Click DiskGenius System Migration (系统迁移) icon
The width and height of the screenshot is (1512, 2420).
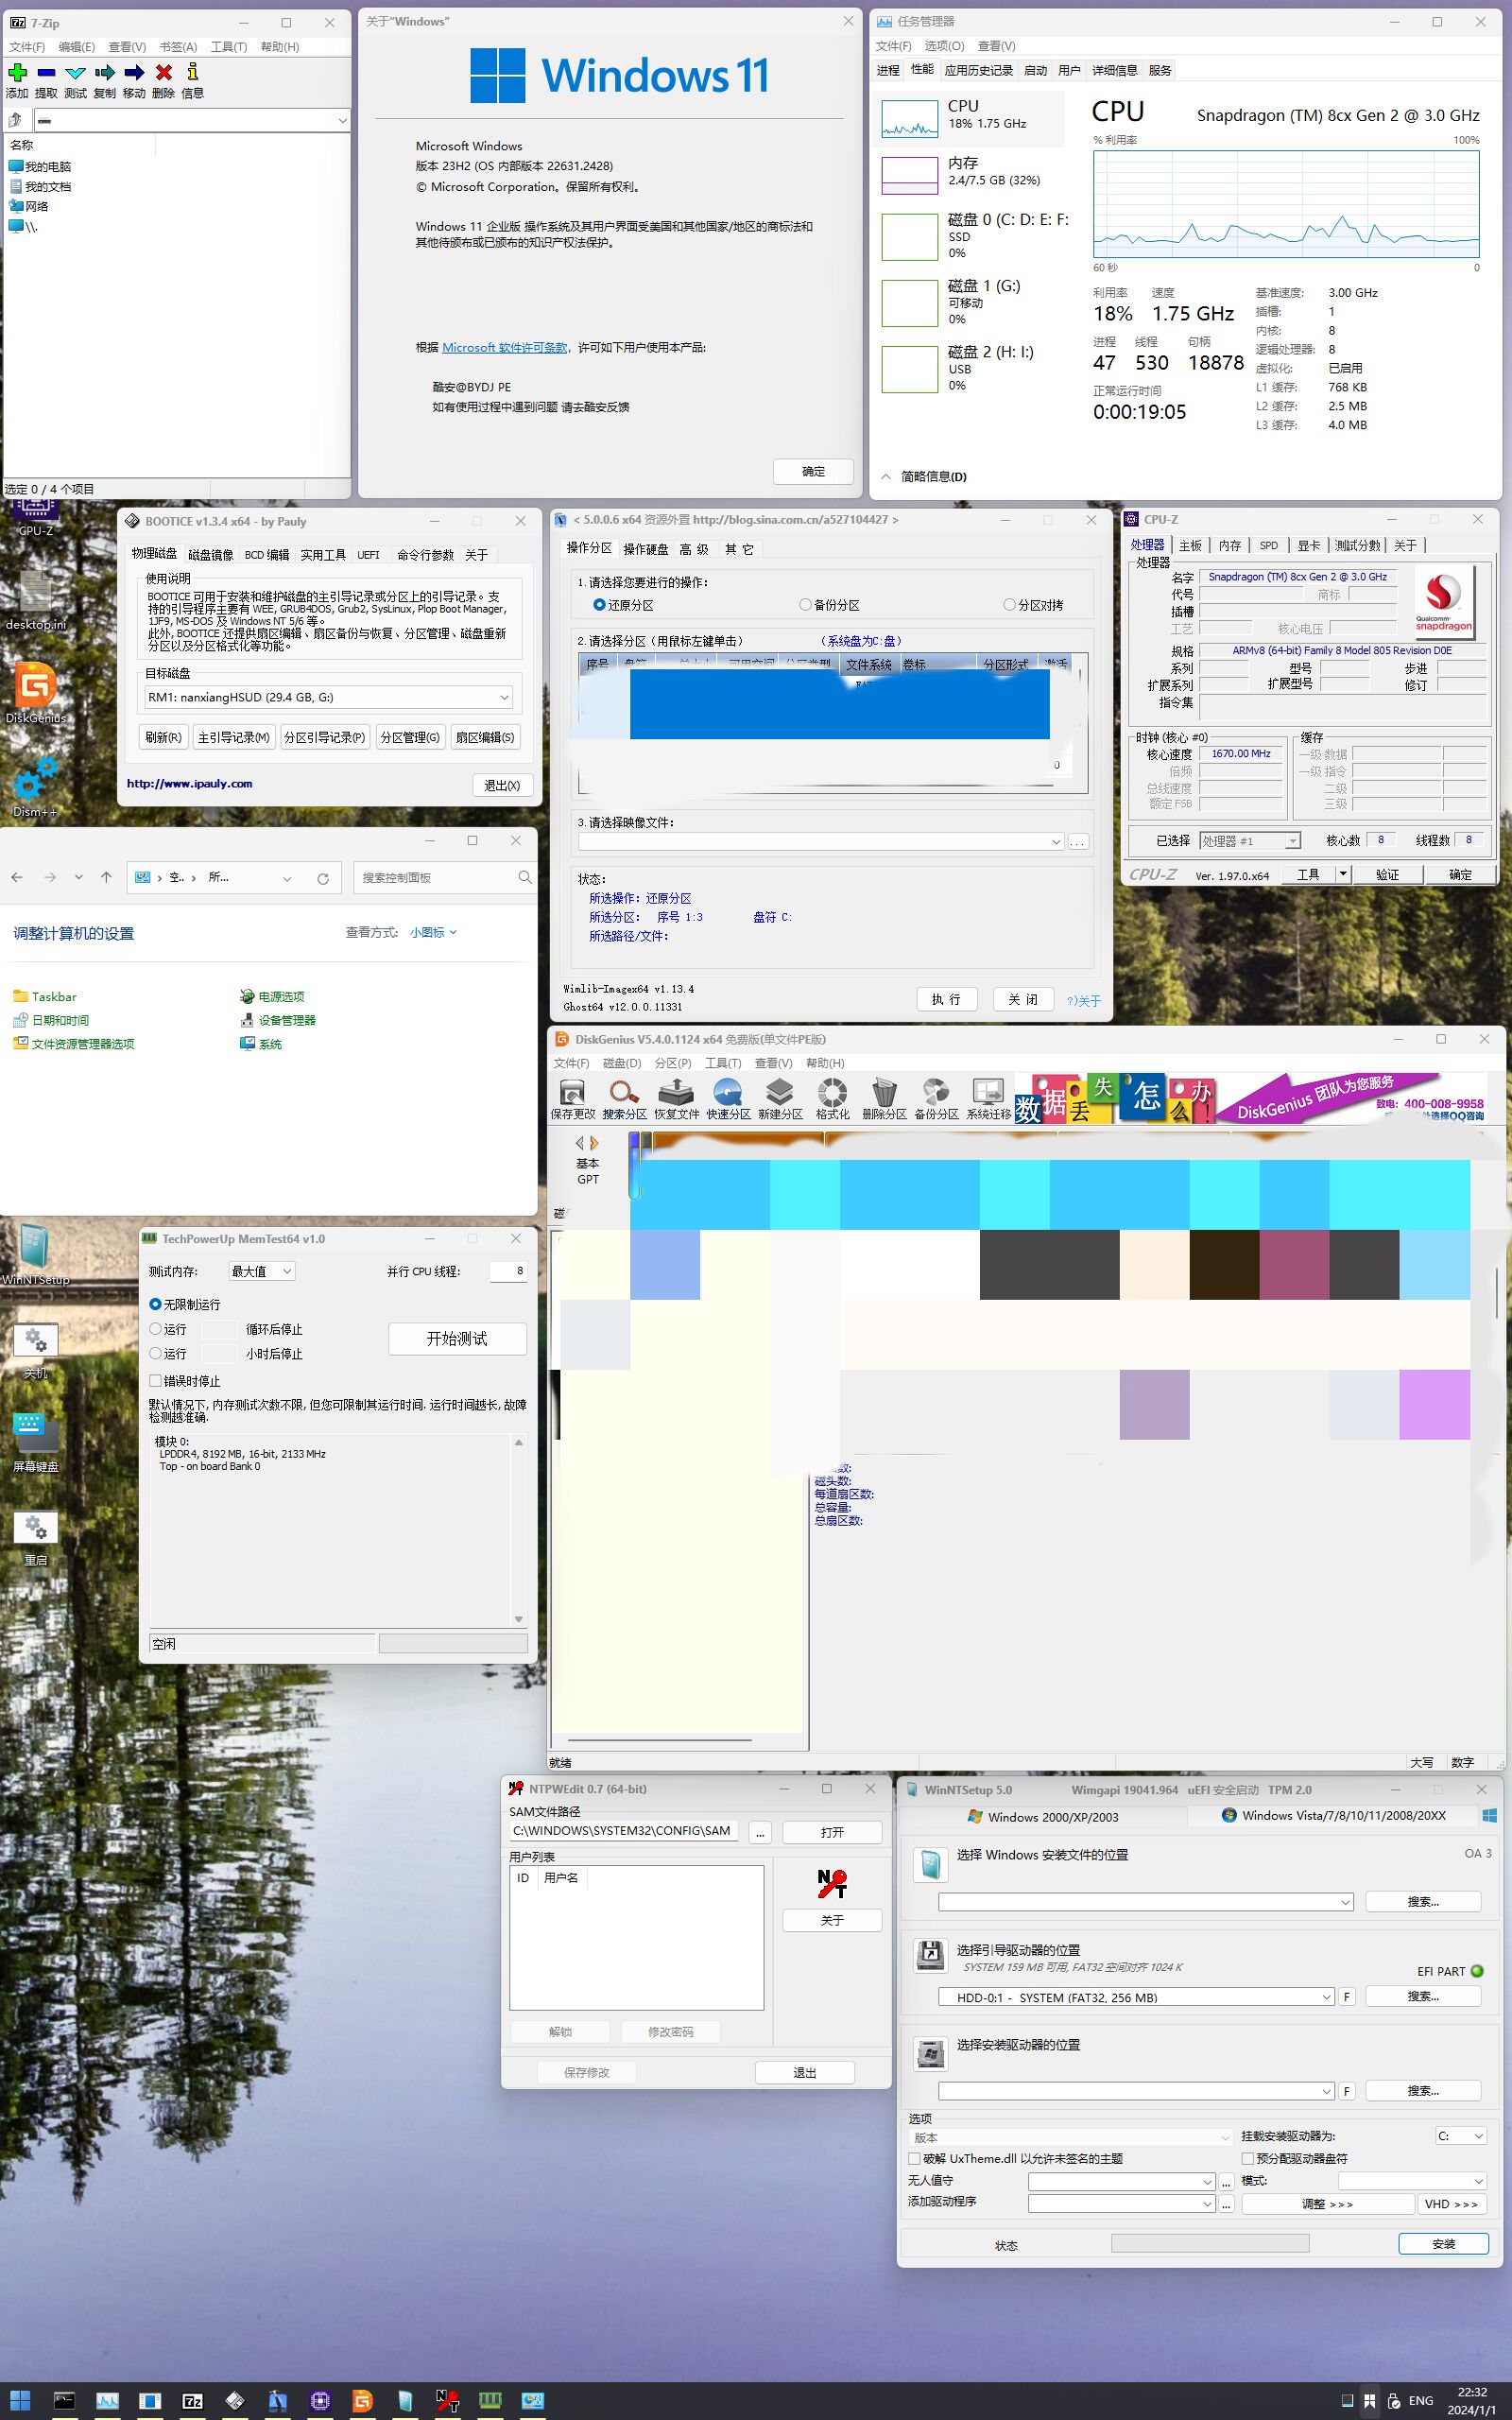coord(988,1091)
